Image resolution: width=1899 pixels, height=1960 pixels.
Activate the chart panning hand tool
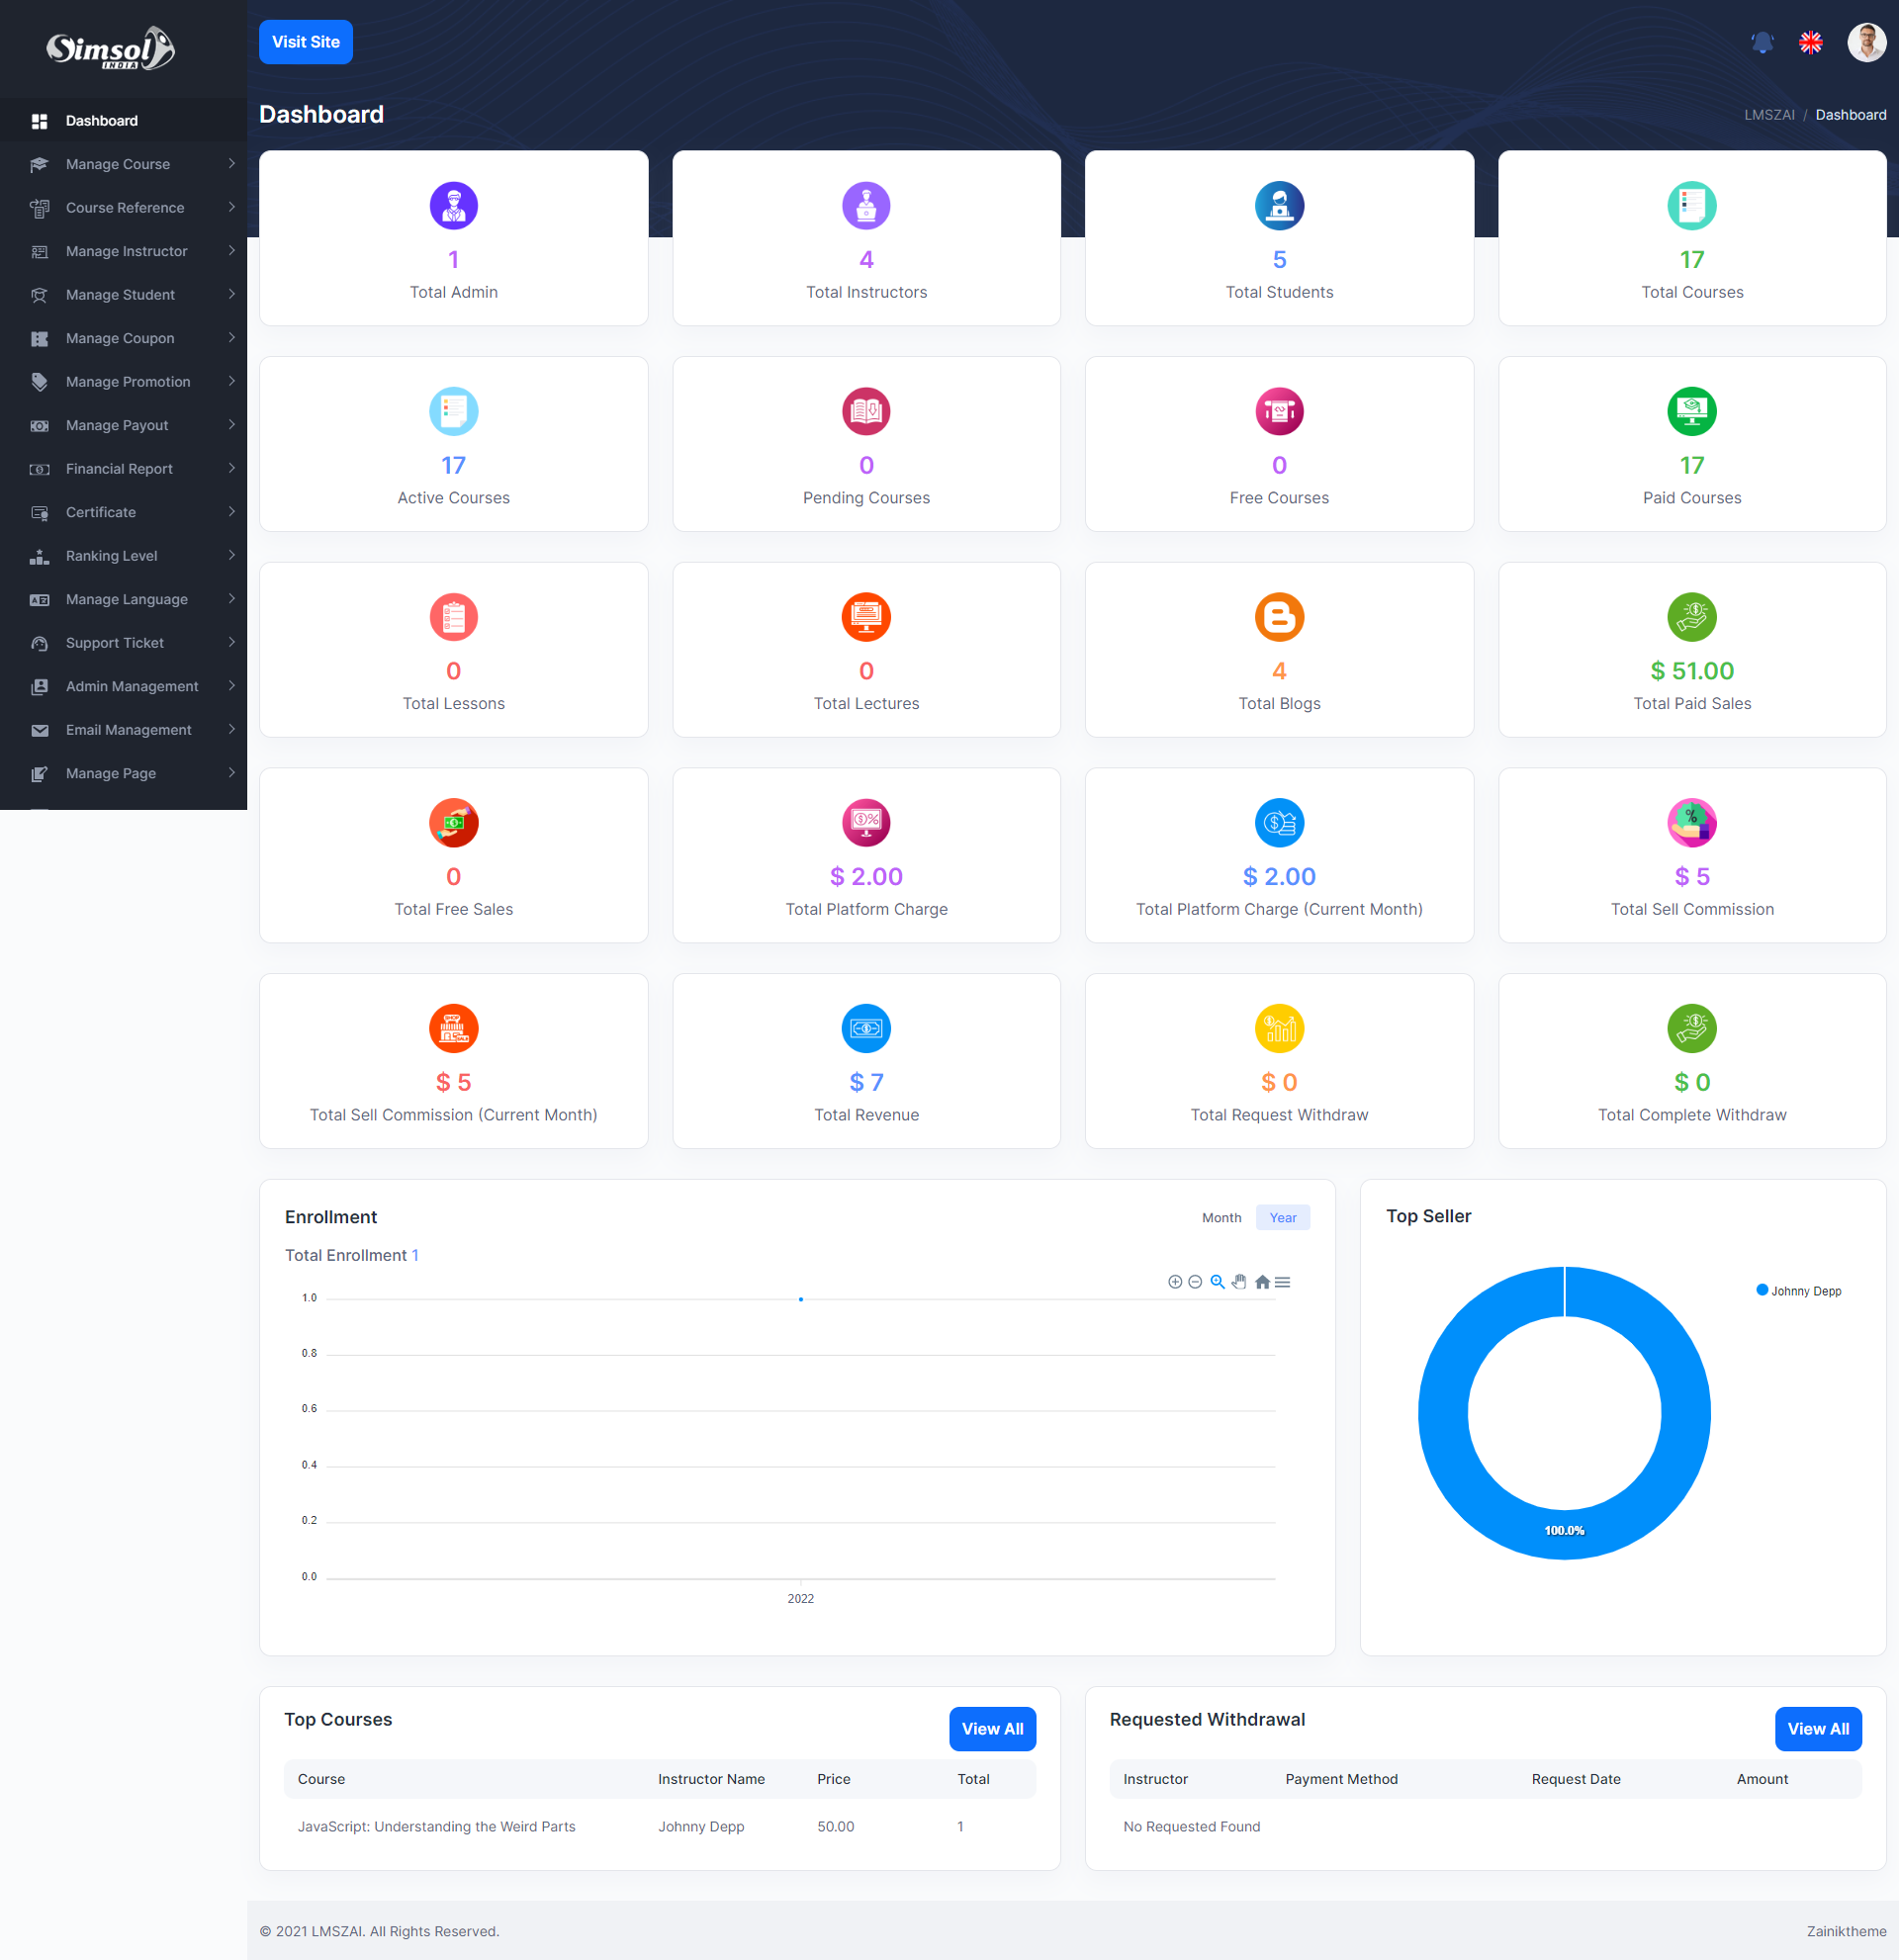point(1239,1282)
